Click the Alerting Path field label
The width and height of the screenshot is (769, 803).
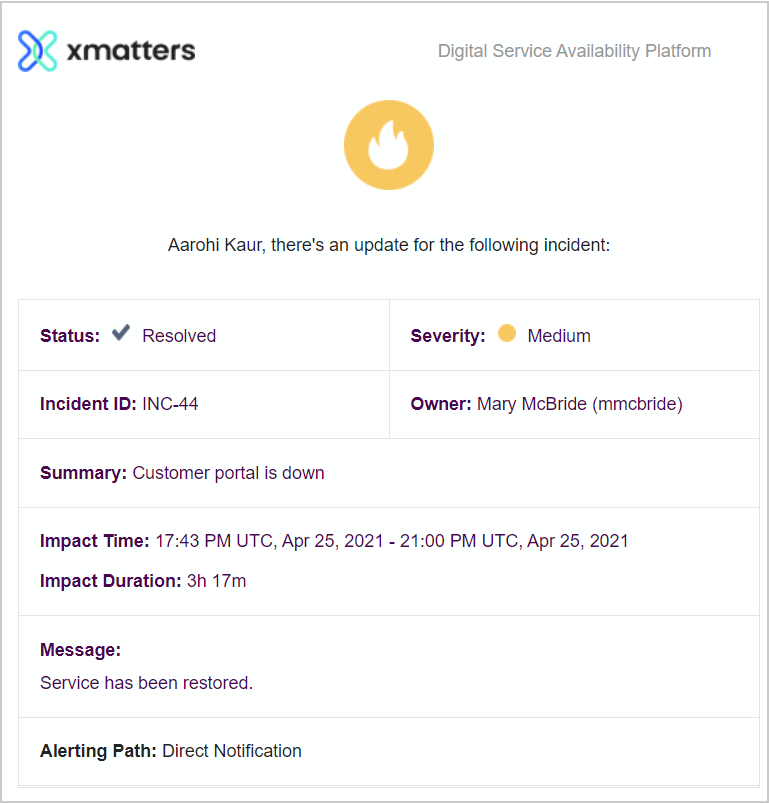coord(98,751)
